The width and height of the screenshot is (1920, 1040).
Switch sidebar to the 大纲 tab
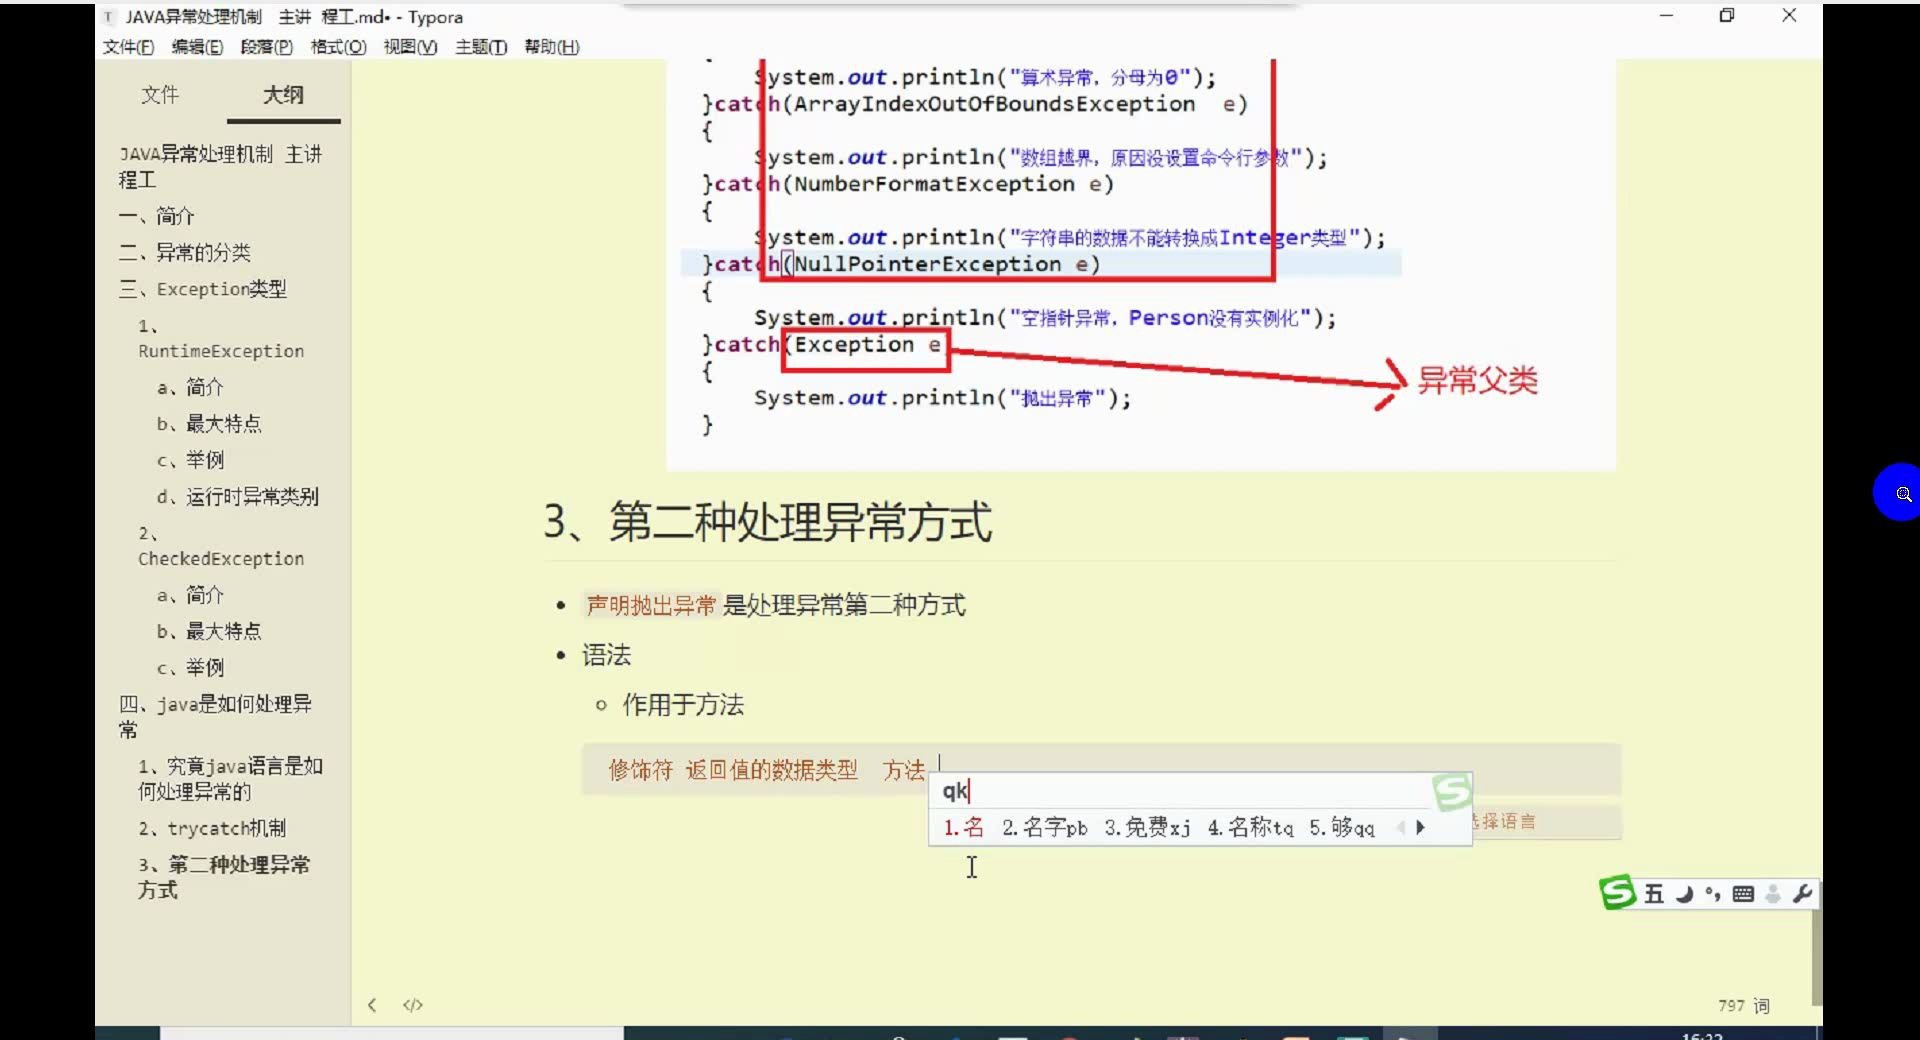tap(283, 95)
